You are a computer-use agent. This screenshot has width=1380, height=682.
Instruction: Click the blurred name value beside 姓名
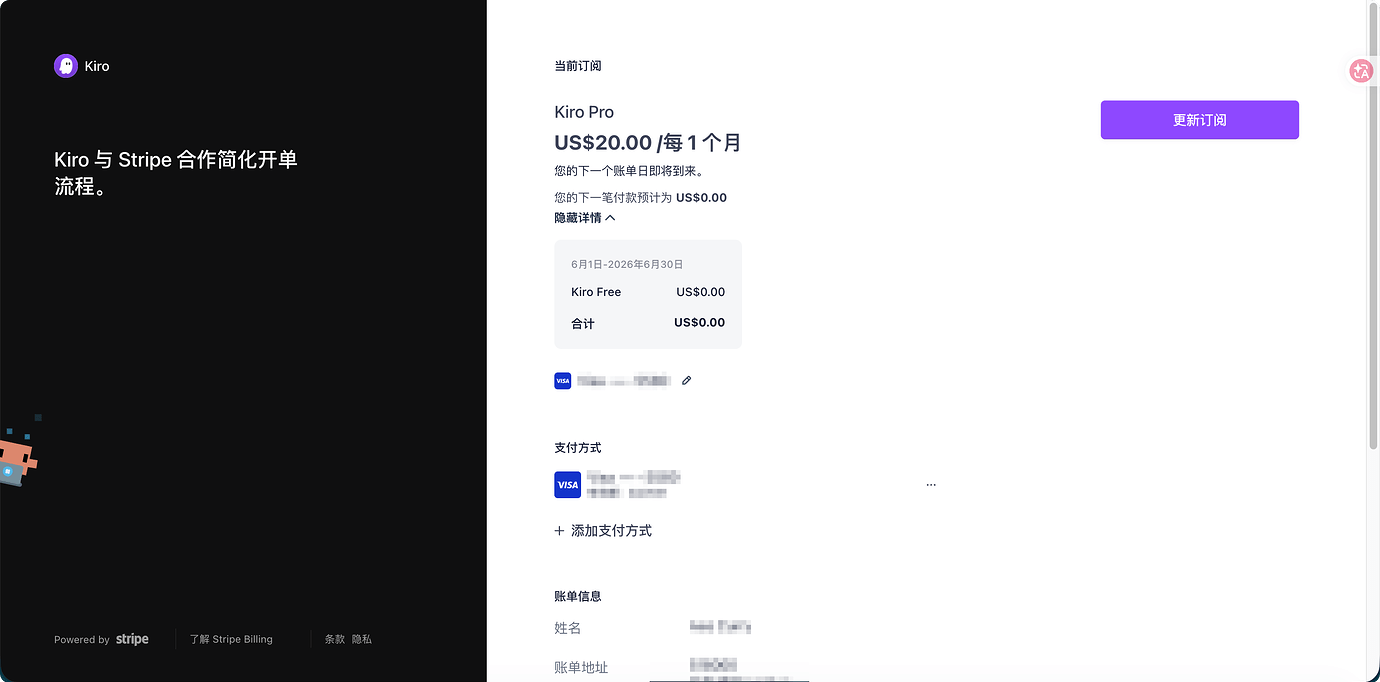pos(720,627)
